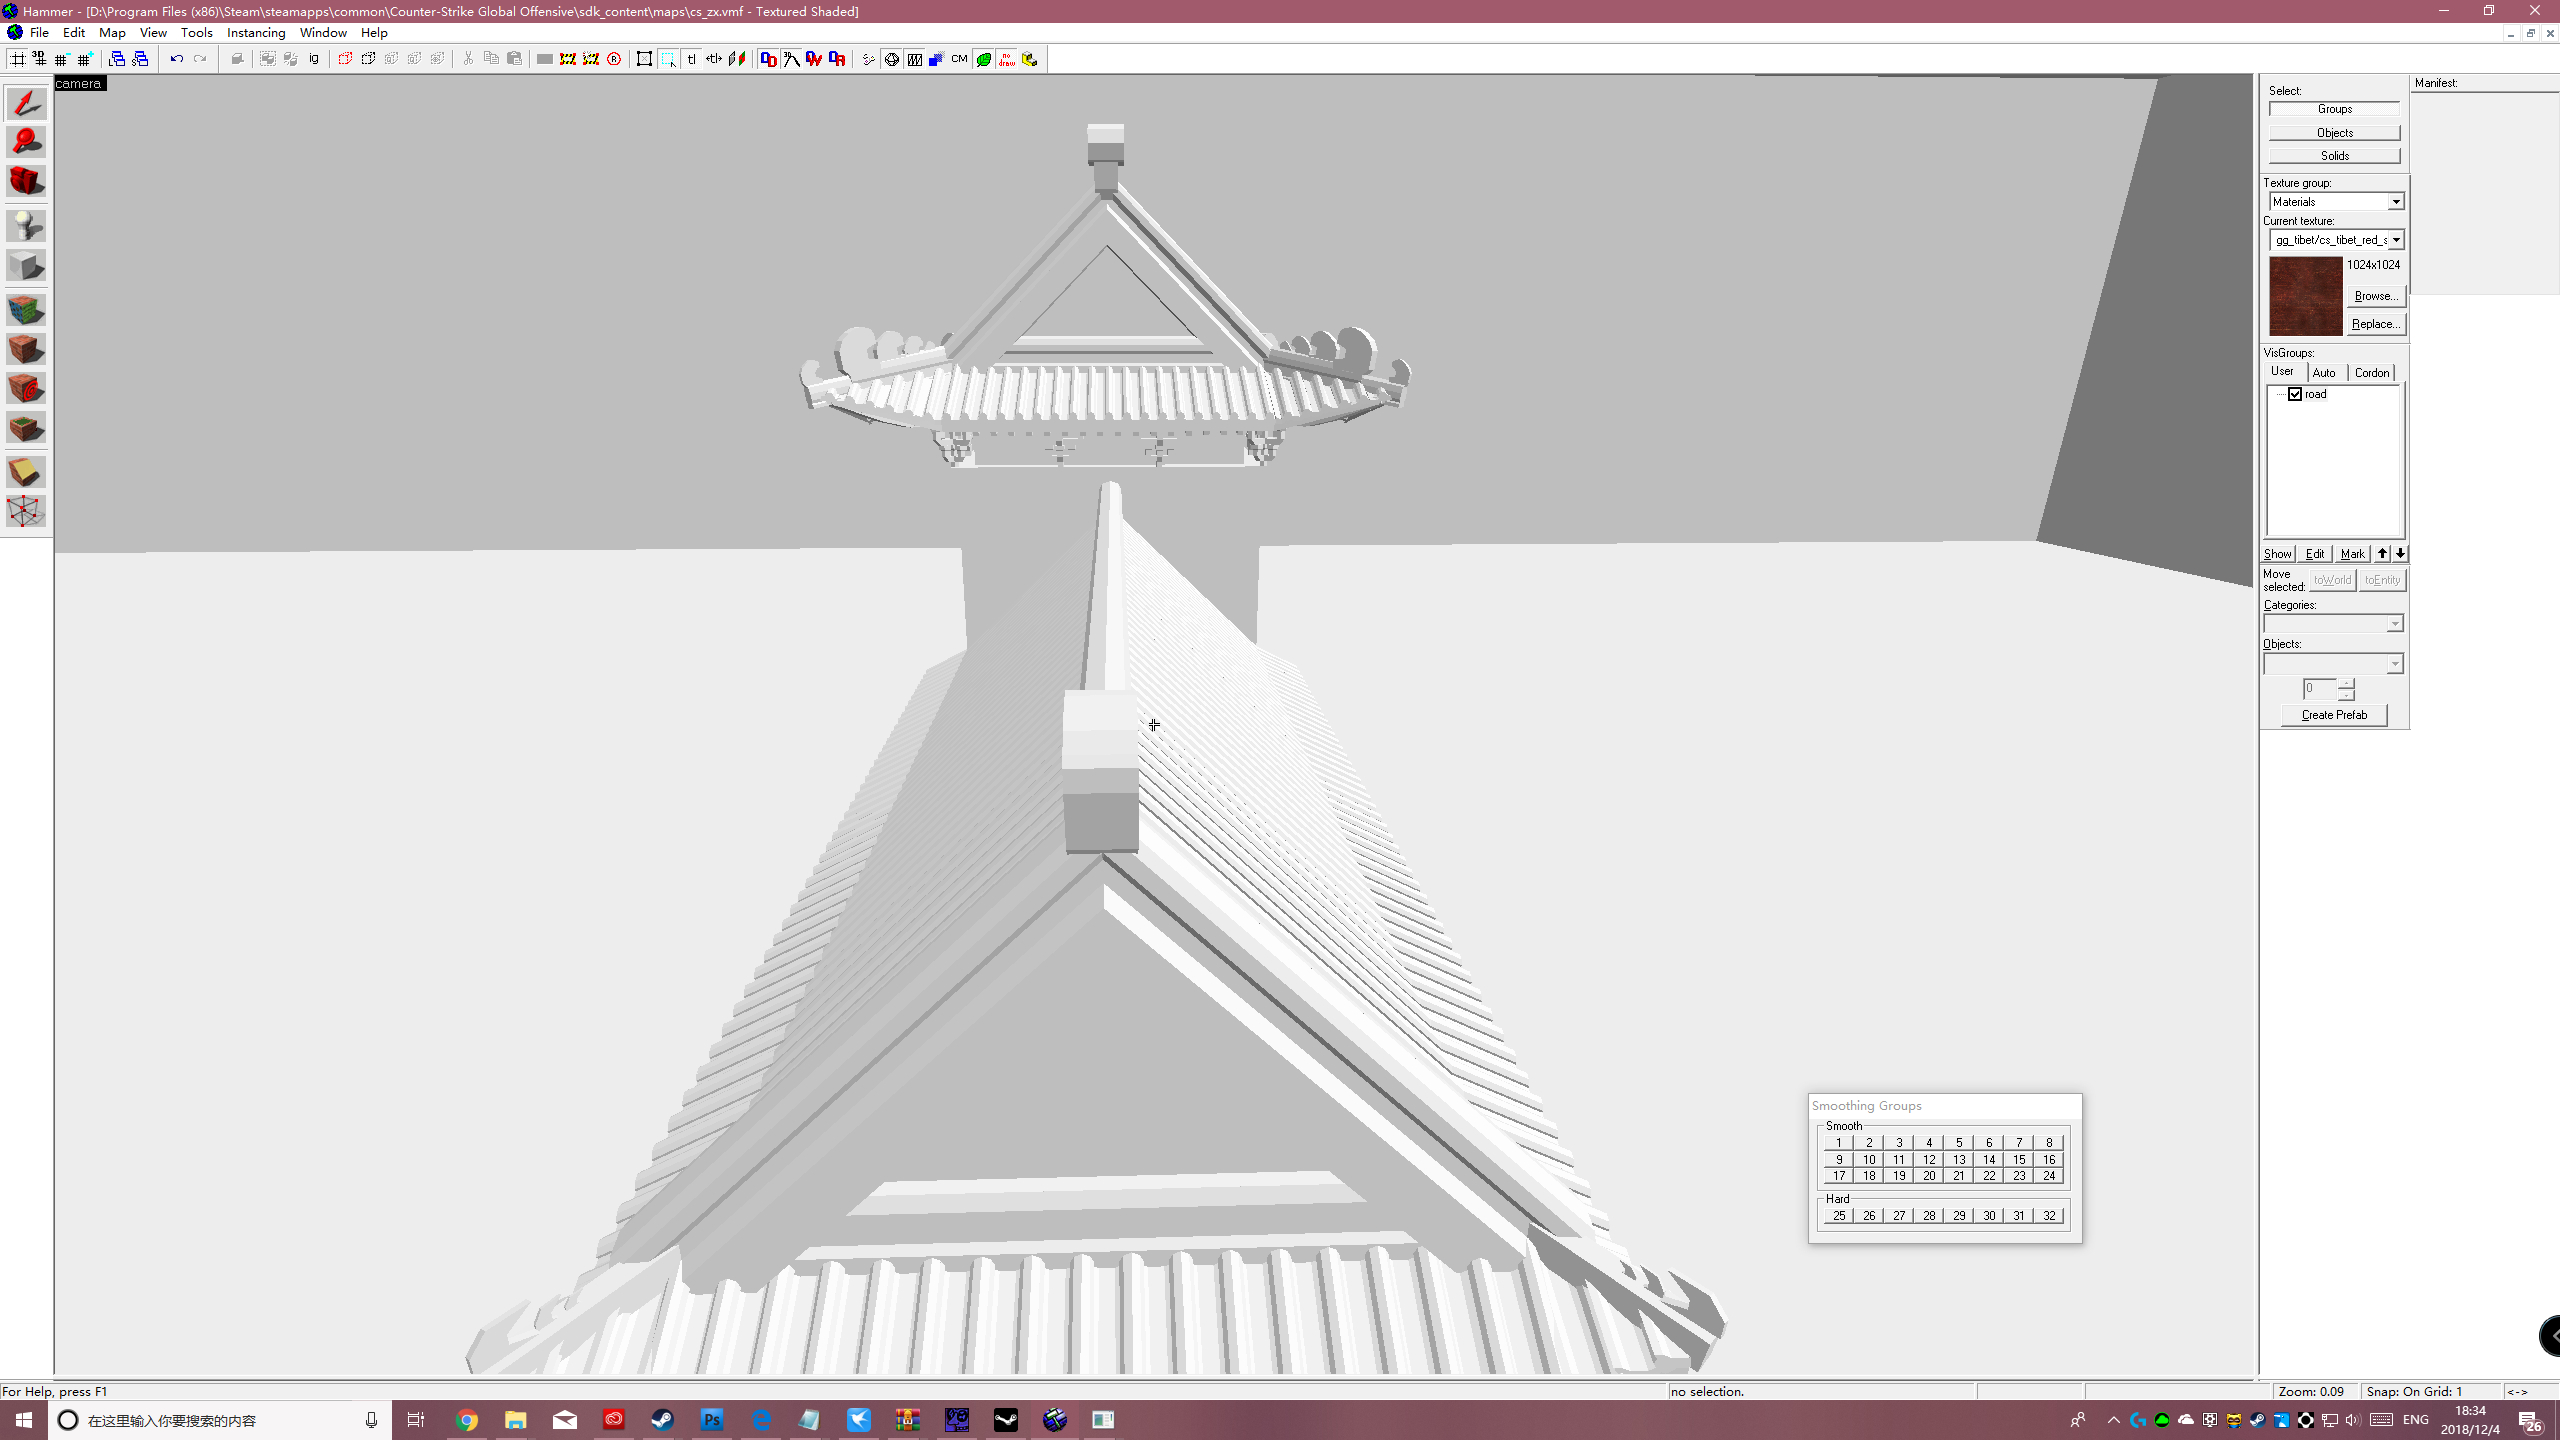This screenshot has height=1440, width=2560.
Task: Select the Block creation tool
Action: coord(26,266)
